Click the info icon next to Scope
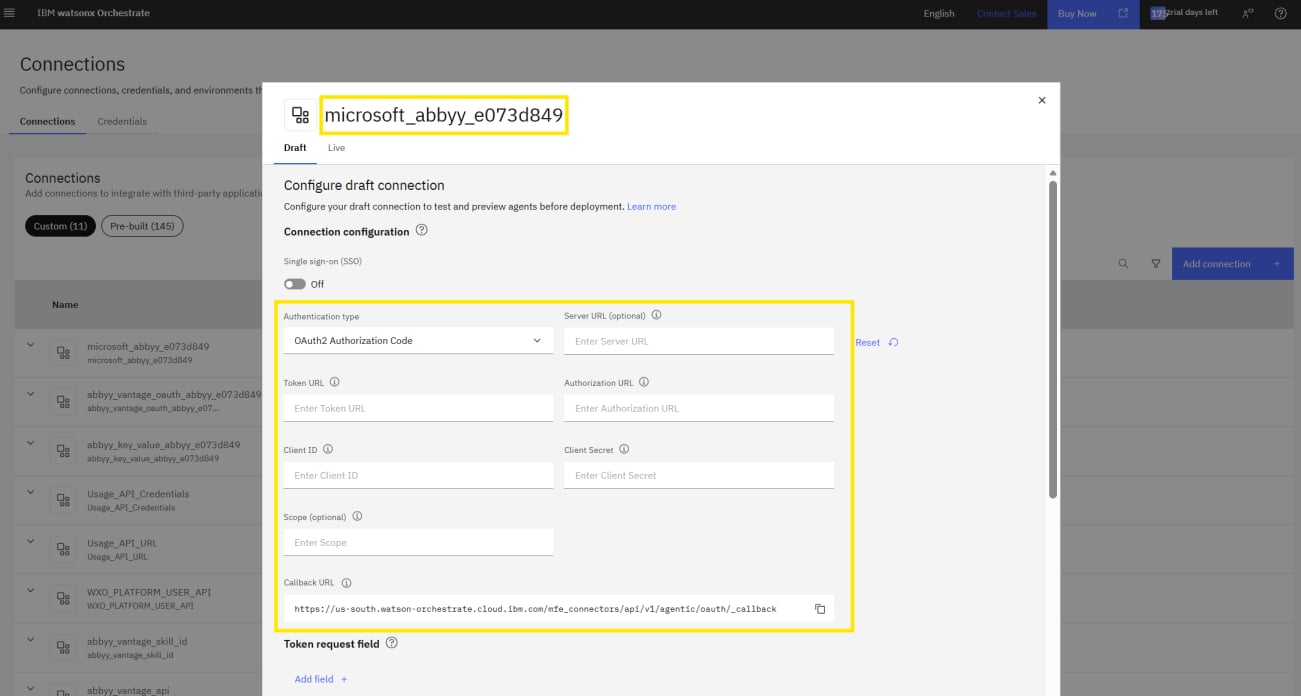Viewport: 1301px width, 696px height. 357,517
